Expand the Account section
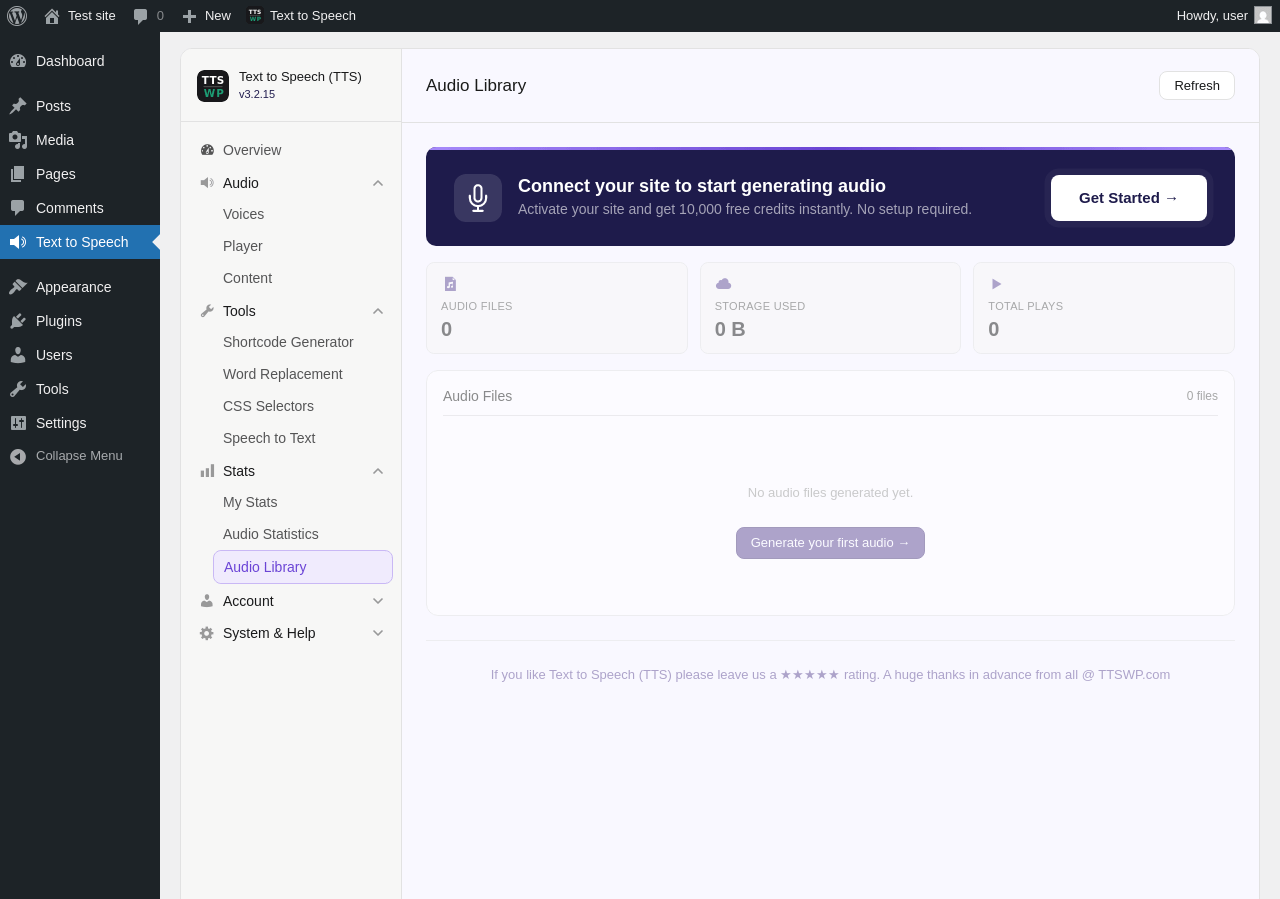Viewport: 1280px width, 899px height. 291,601
